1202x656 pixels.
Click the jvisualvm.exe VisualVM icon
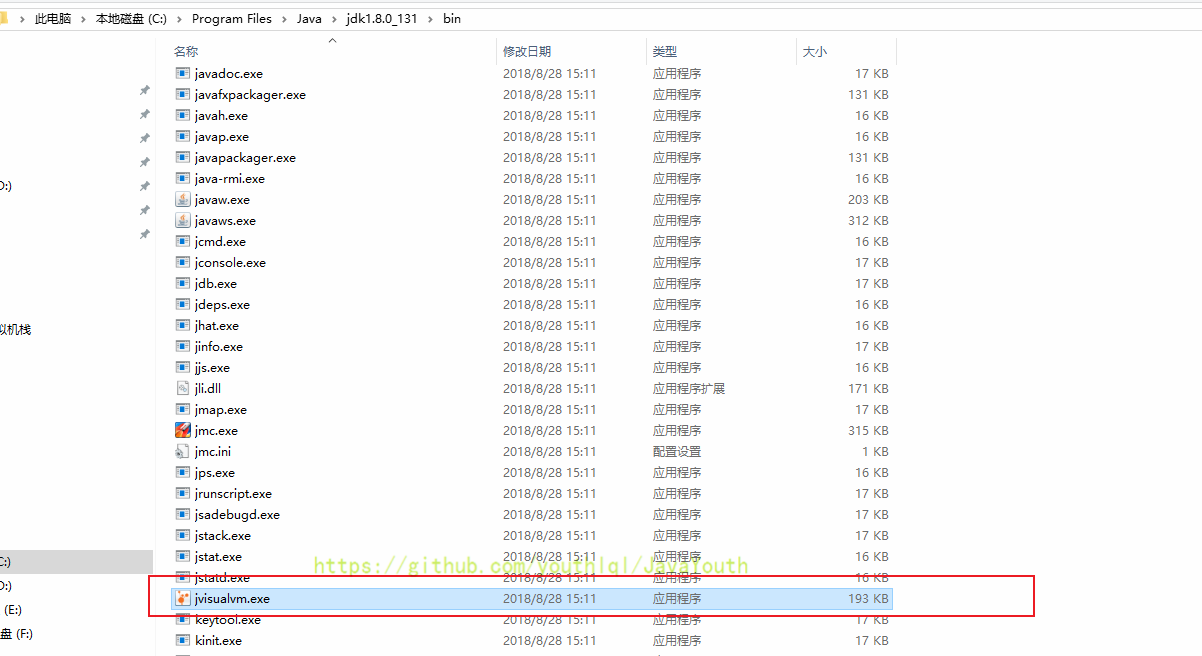(x=182, y=598)
